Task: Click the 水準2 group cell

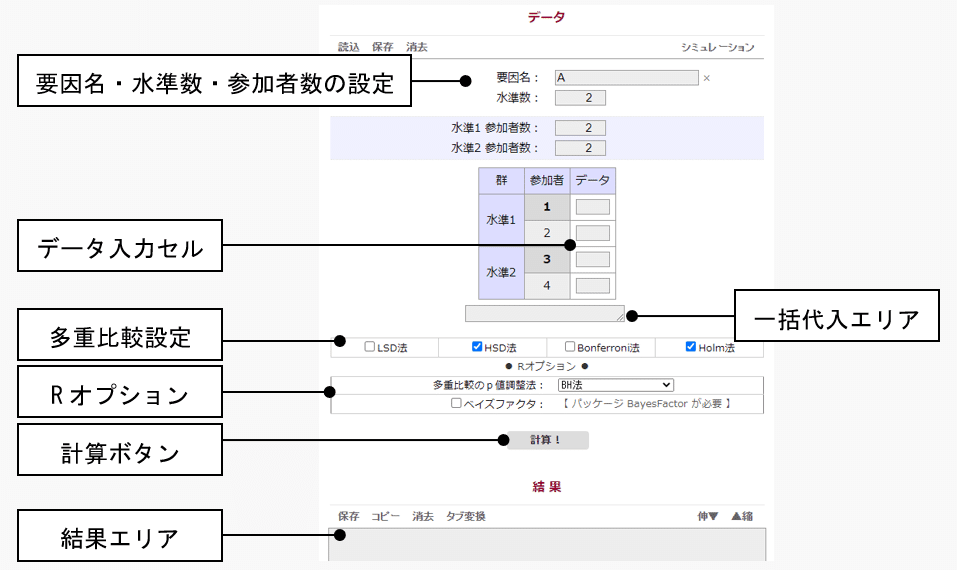Action: [x=501, y=273]
